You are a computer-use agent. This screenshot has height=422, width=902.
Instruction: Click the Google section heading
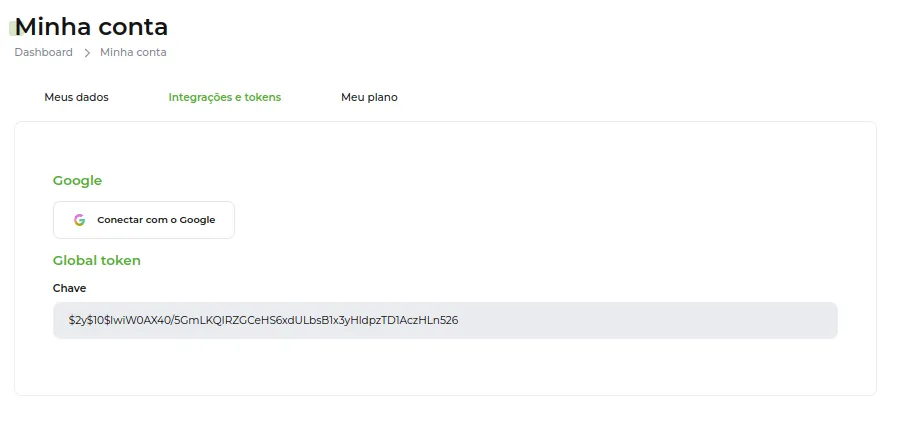click(77, 181)
